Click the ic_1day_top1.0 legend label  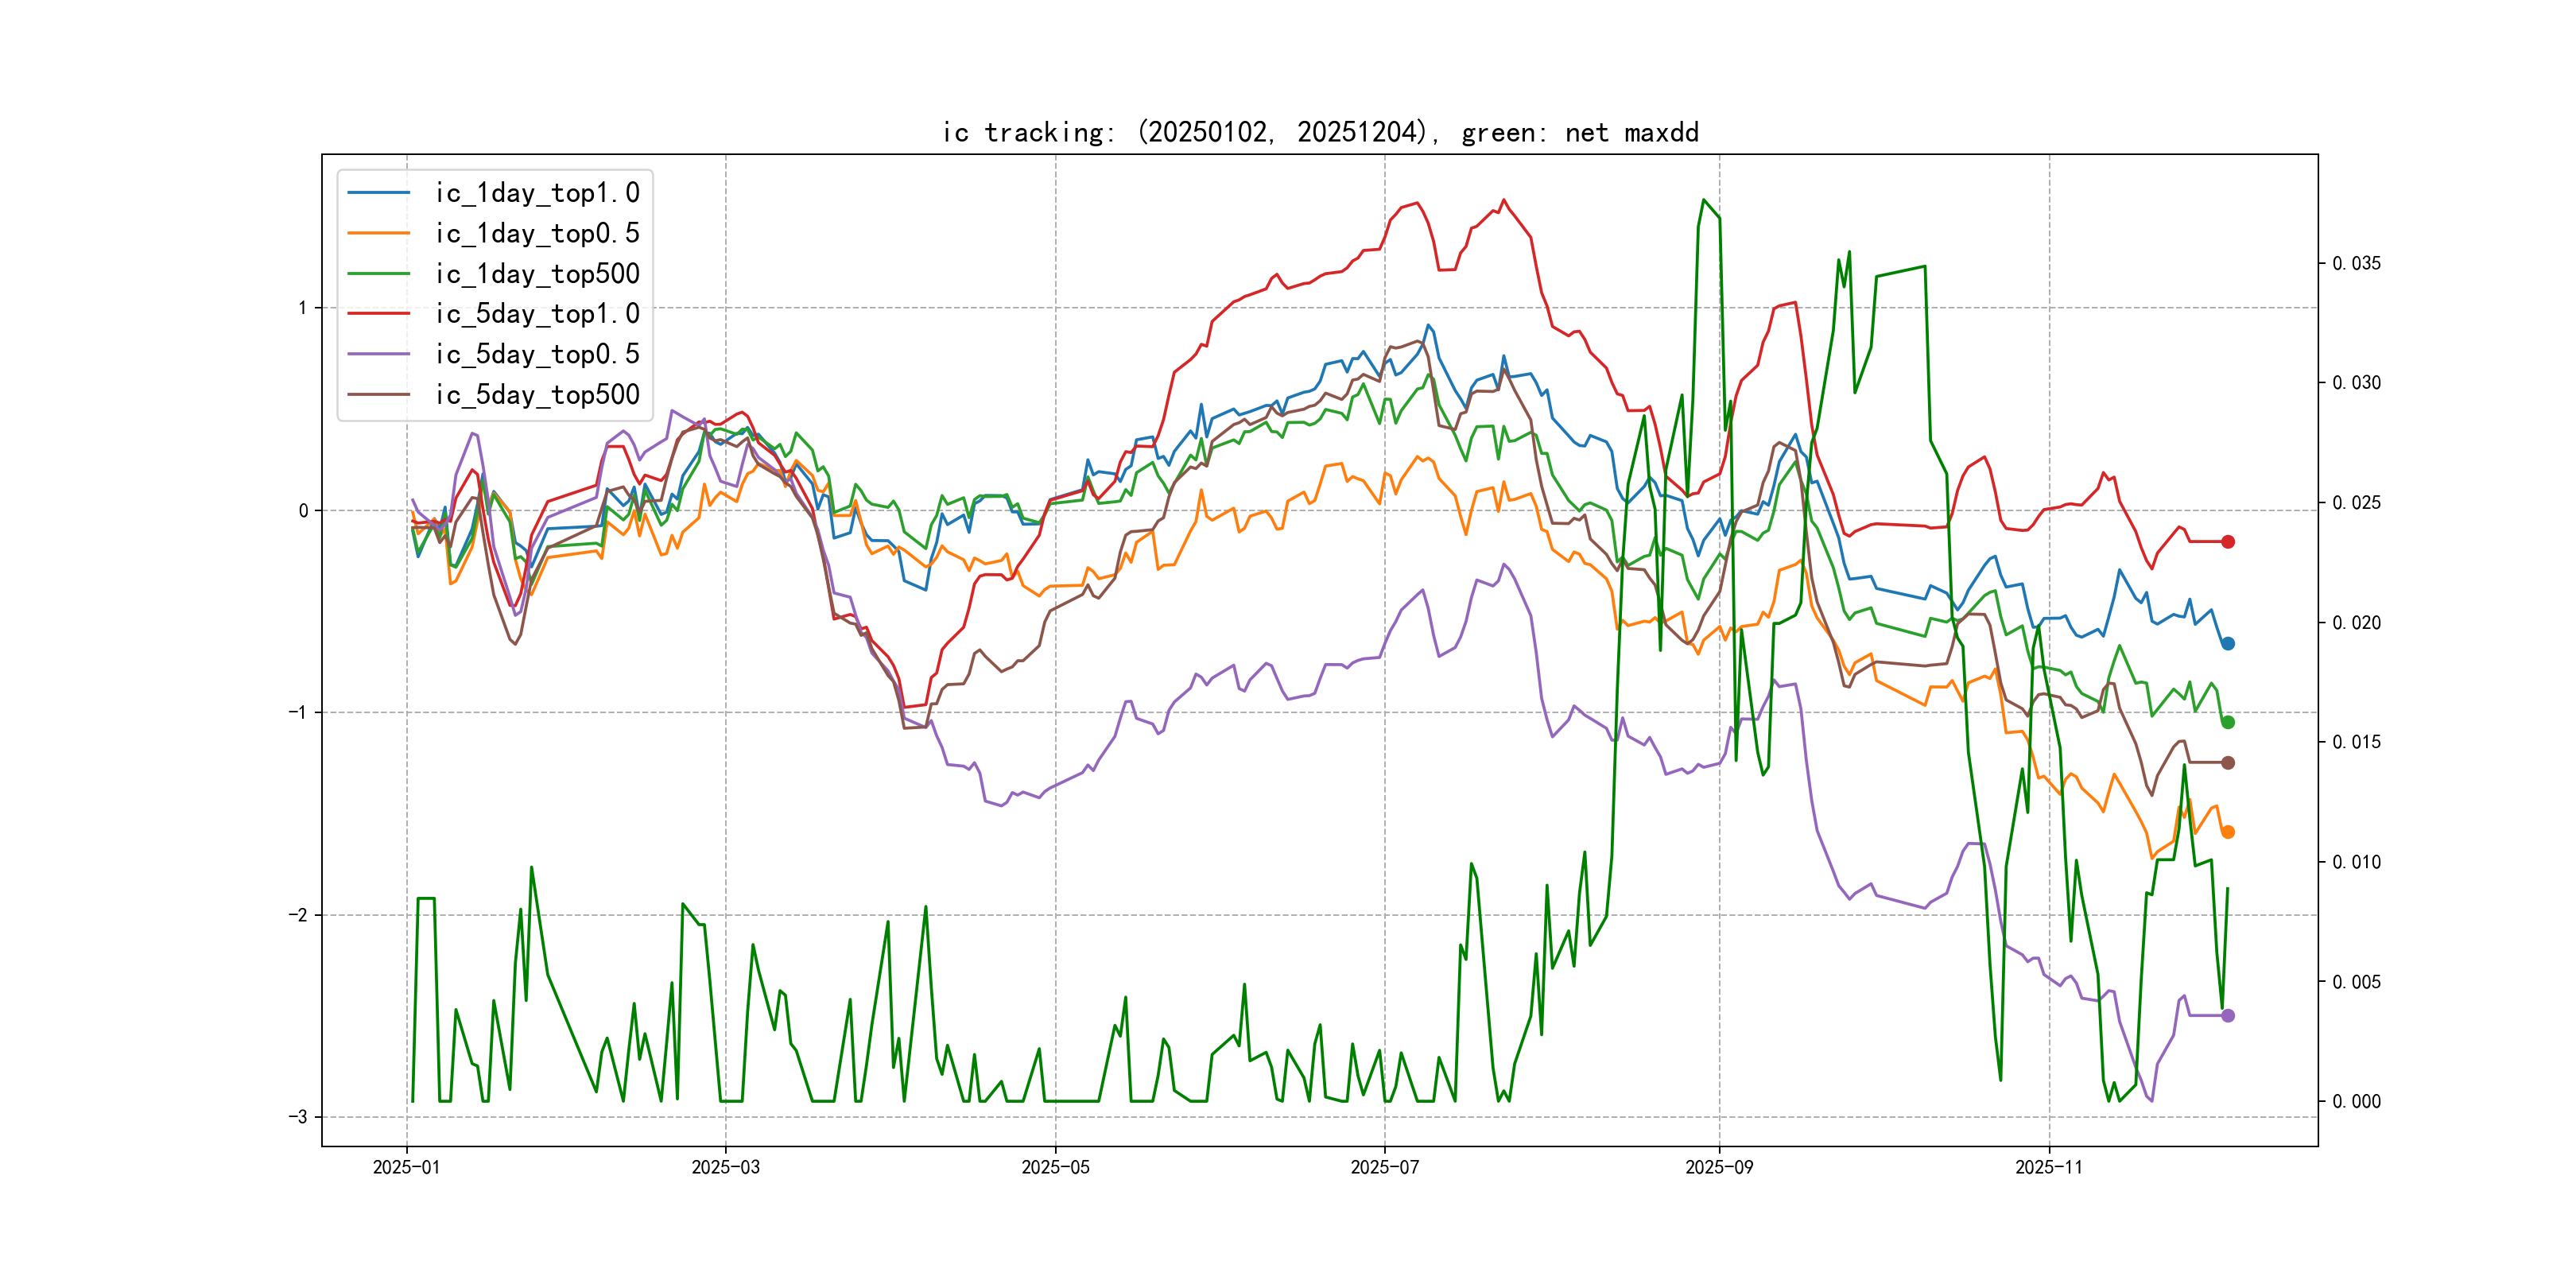pos(537,193)
